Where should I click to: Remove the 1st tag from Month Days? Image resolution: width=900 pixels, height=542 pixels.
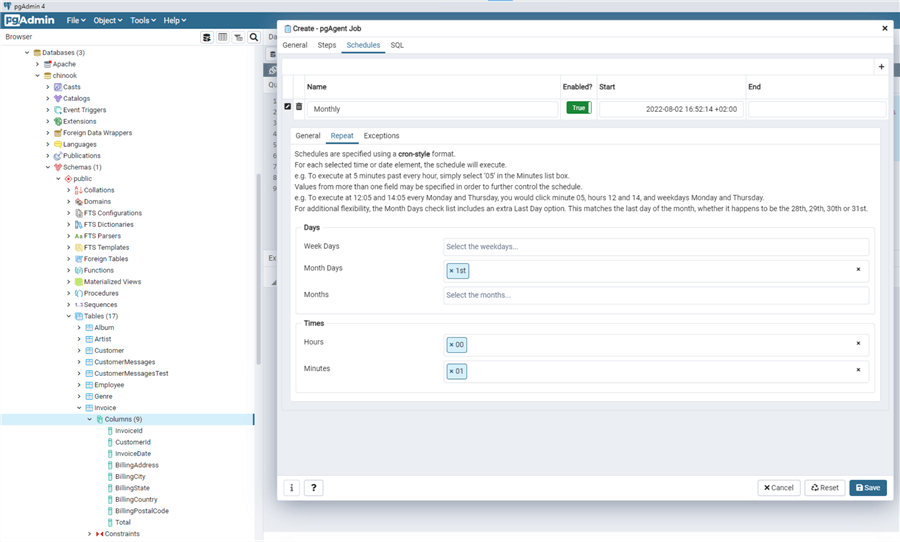tap(451, 271)
